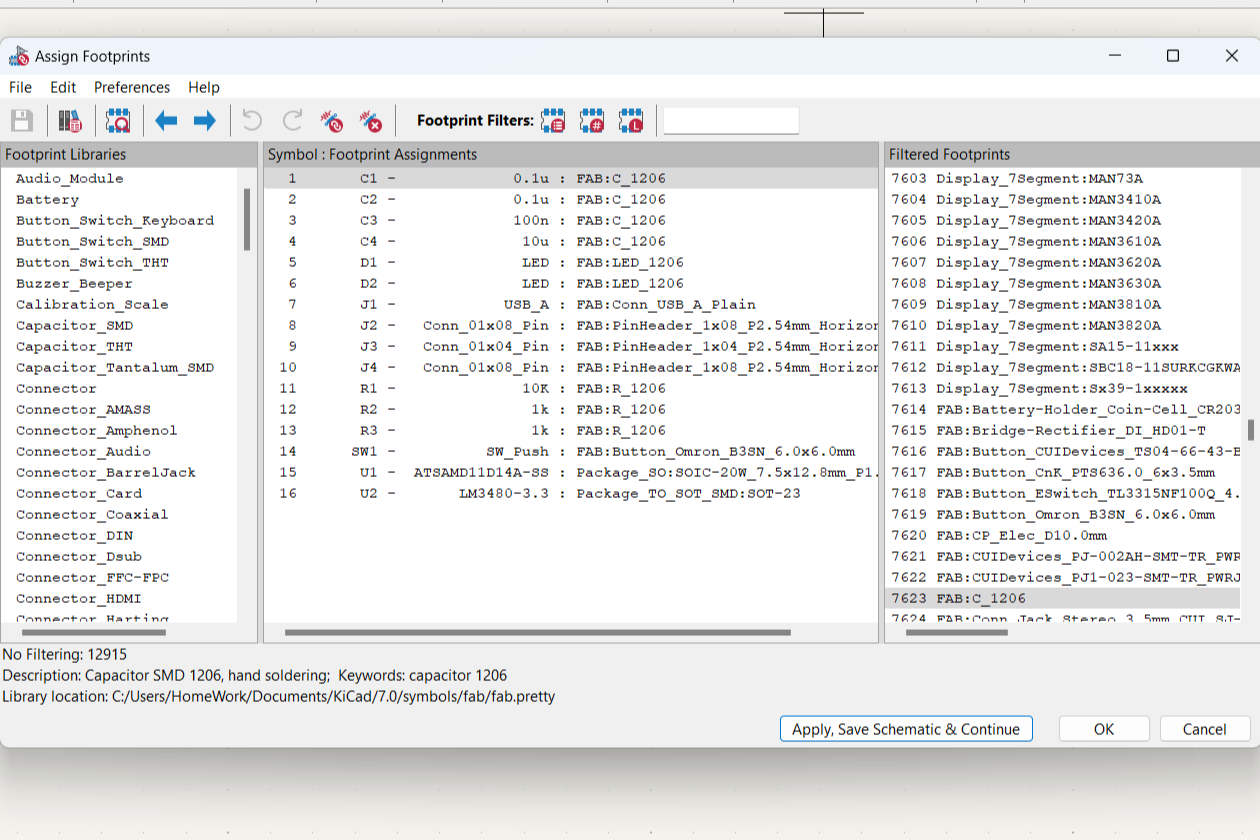Maximize the Assign Footprints window
Screen dimensions: 1260x840
tap(1173, 56)
